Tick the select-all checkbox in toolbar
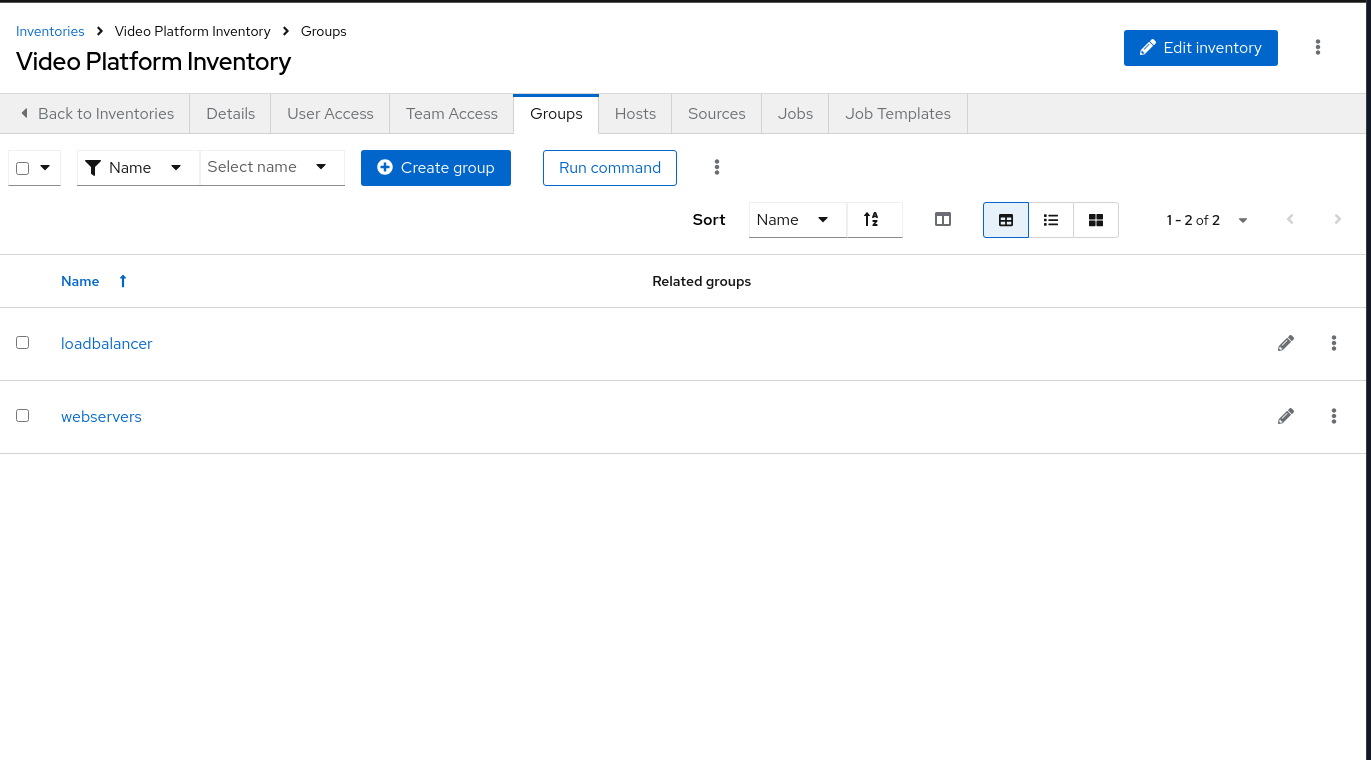1371x760 pixels. pos(22,168)
